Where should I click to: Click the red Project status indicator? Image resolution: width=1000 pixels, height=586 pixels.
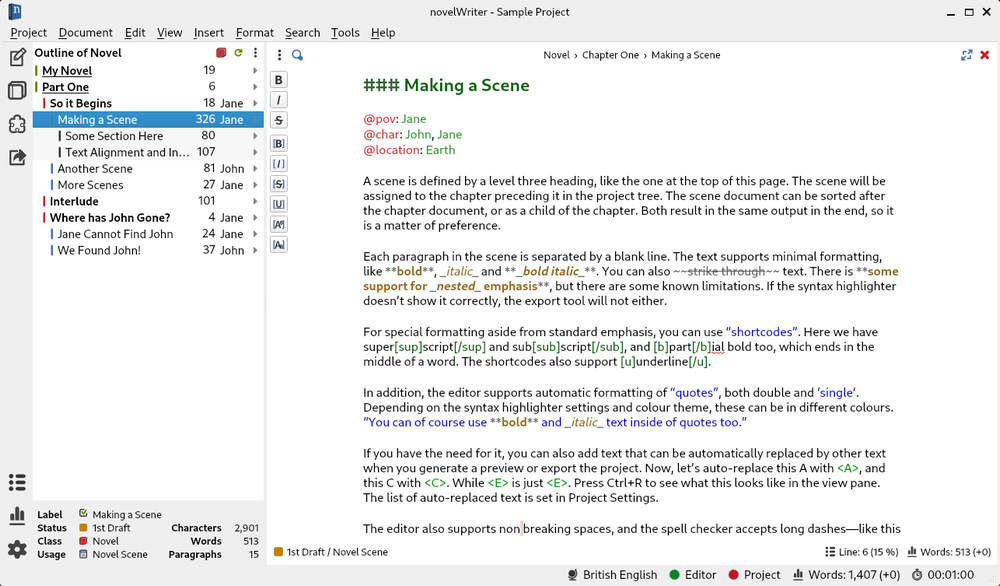pos(754,575)
